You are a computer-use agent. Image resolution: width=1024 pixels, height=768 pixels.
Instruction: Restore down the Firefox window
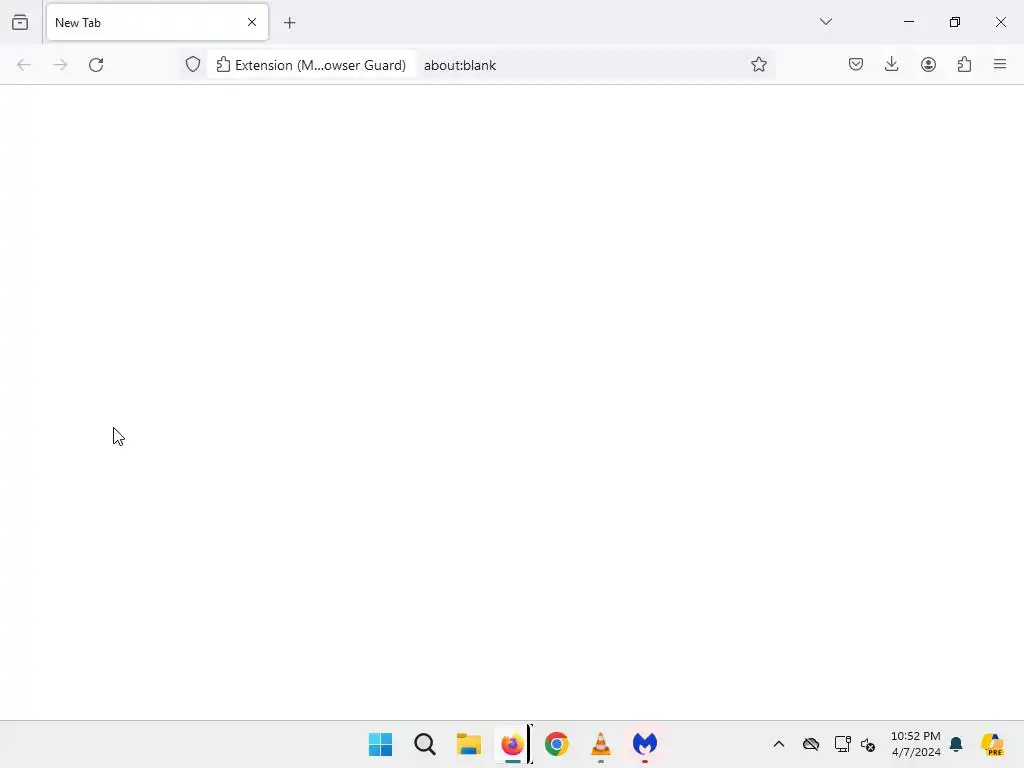pos(955,22)
